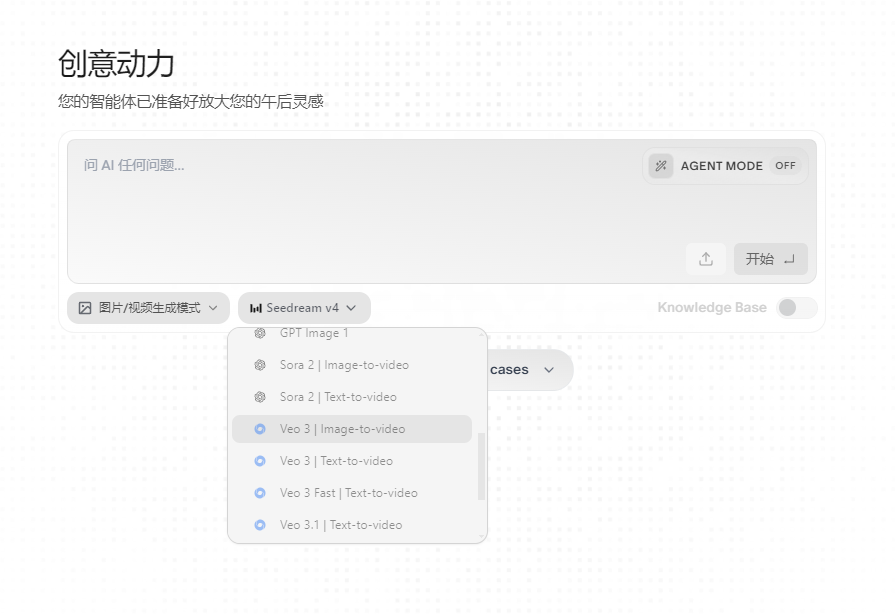895x616 pixels.
Task: Enable the Knowledge Base toggle
Action: coord(797,308)
